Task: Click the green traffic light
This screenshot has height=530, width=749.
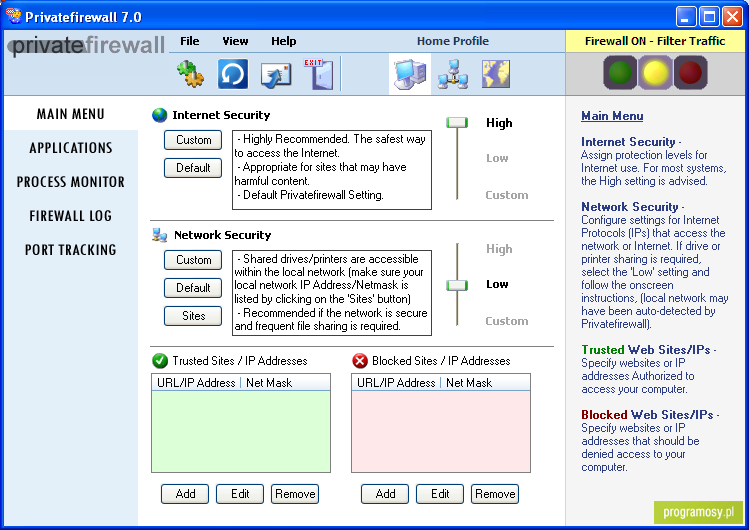Action: 620,73
